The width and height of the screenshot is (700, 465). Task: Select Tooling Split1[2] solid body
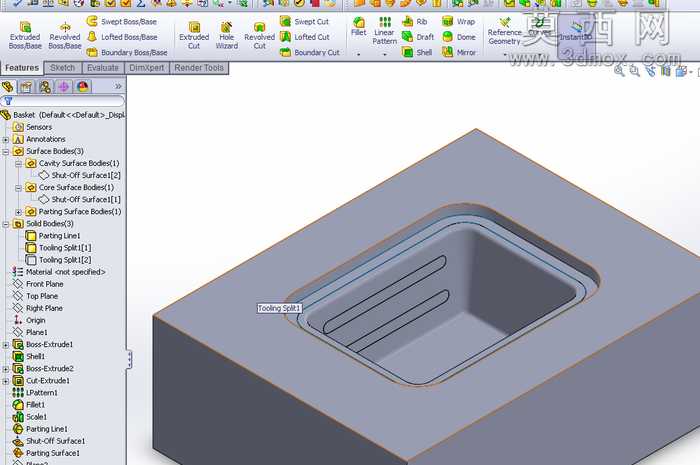coord(58,260)
